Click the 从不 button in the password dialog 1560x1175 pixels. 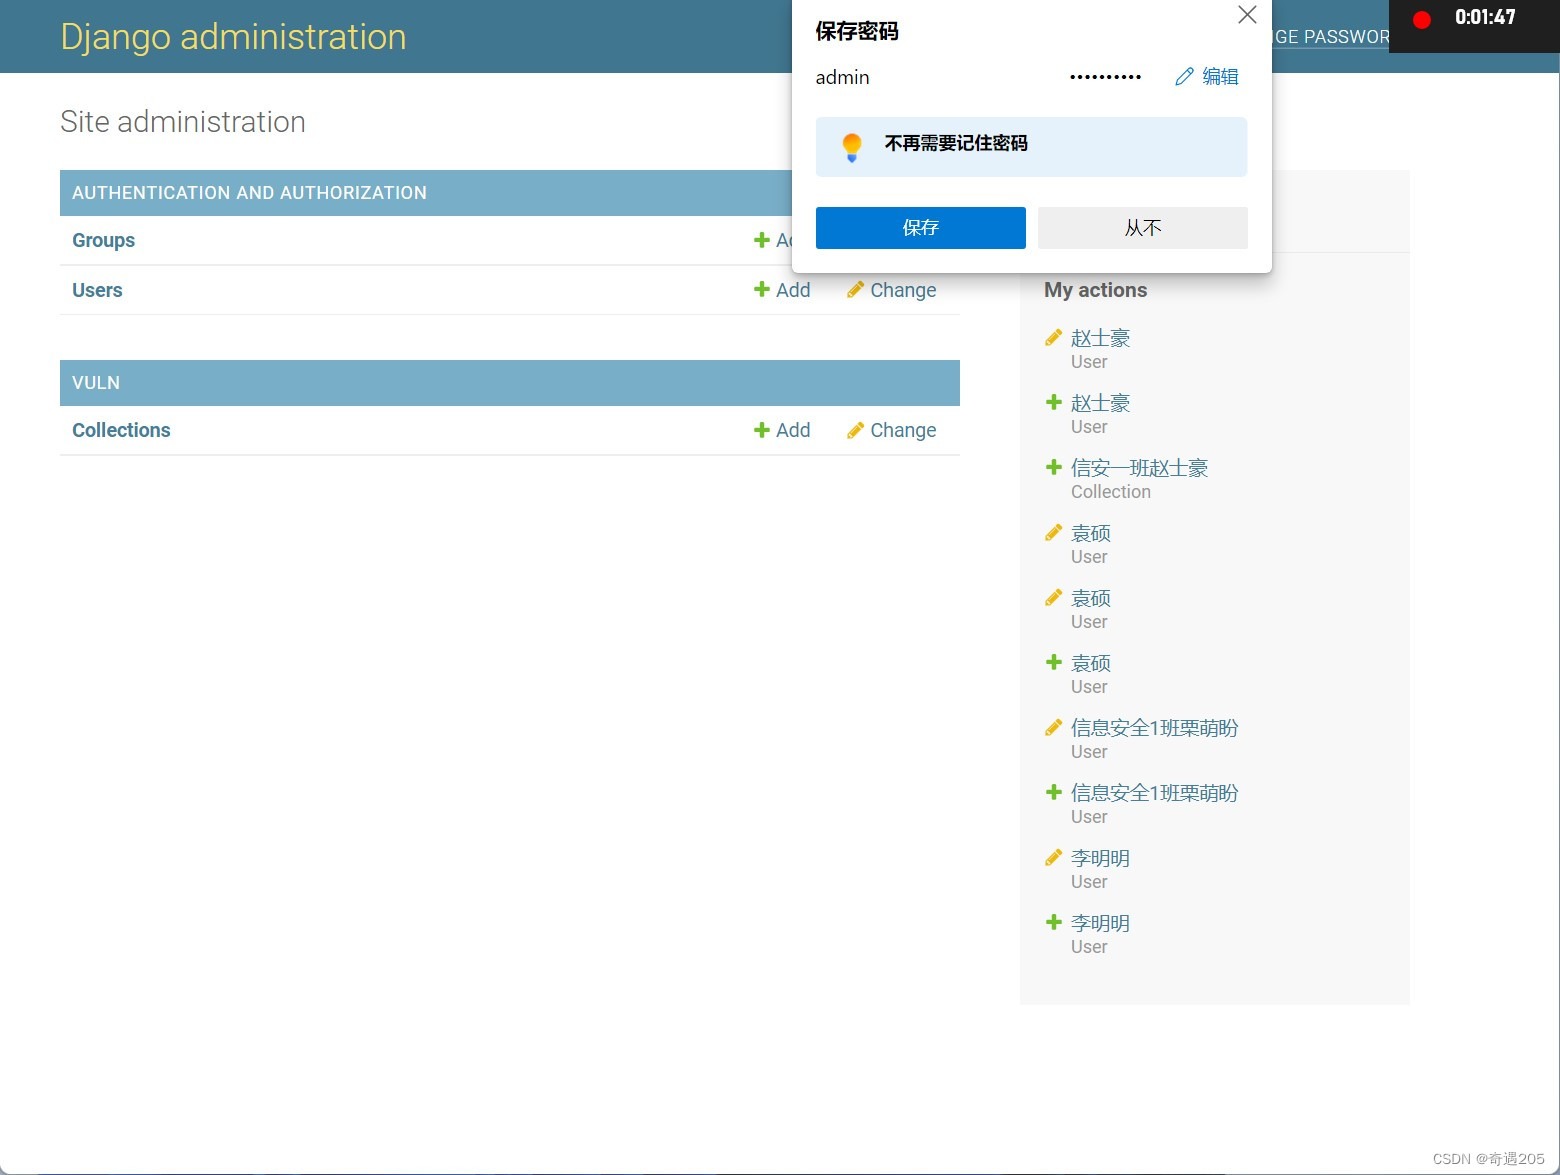tap(1143, 228)
